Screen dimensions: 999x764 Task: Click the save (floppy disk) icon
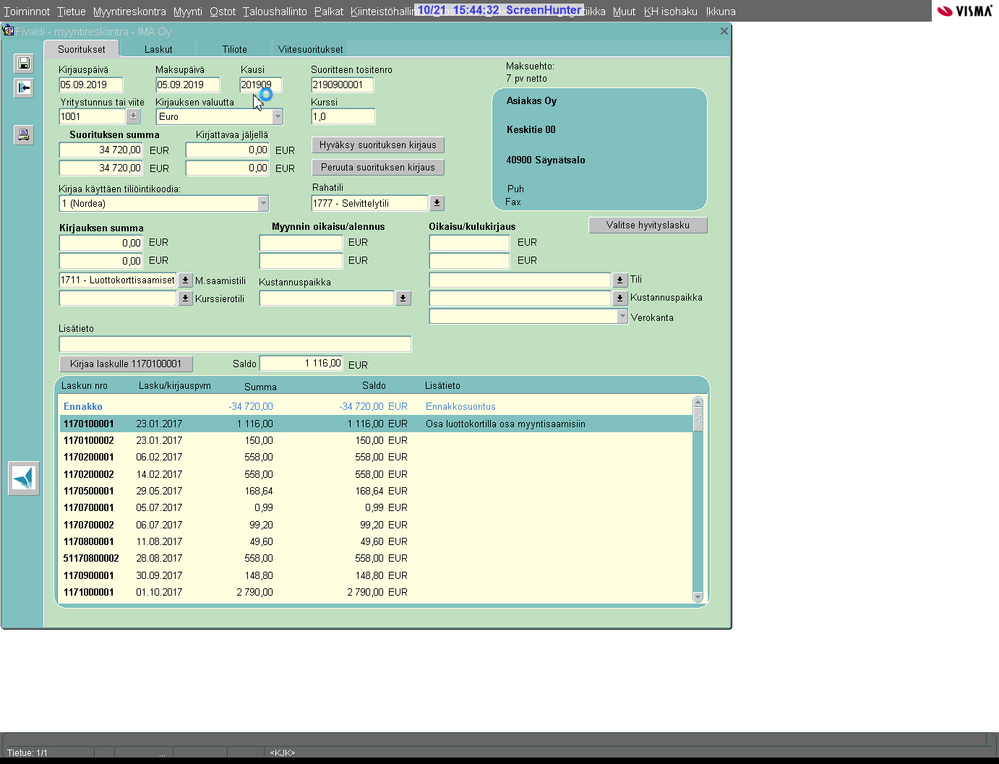[x=24, y=63]
